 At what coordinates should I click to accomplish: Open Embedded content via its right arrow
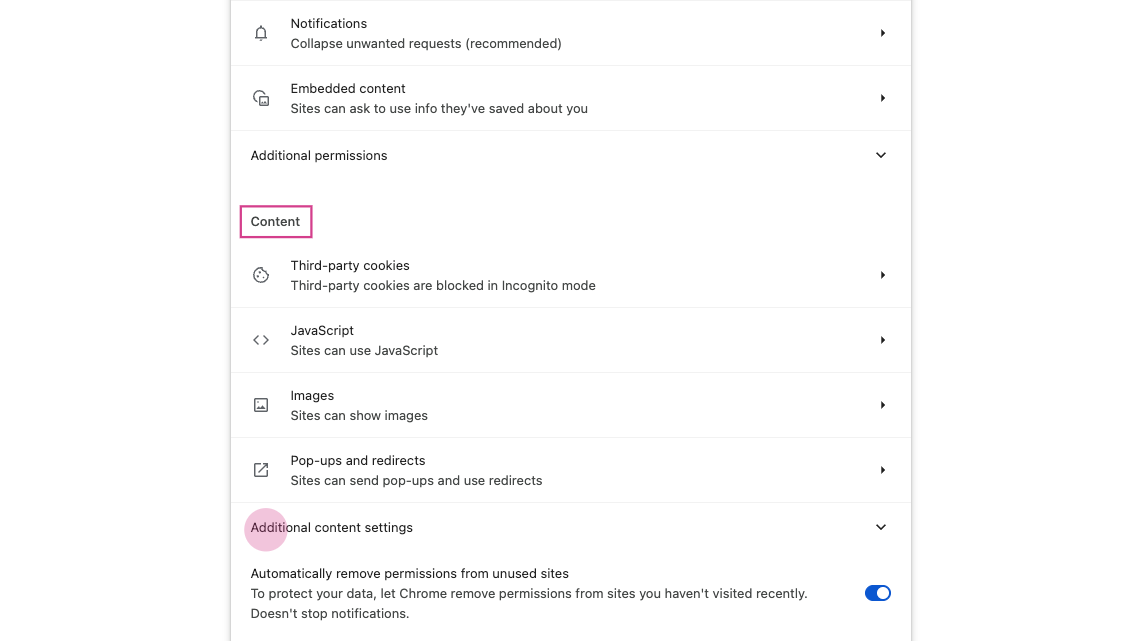tap(882, 98)
